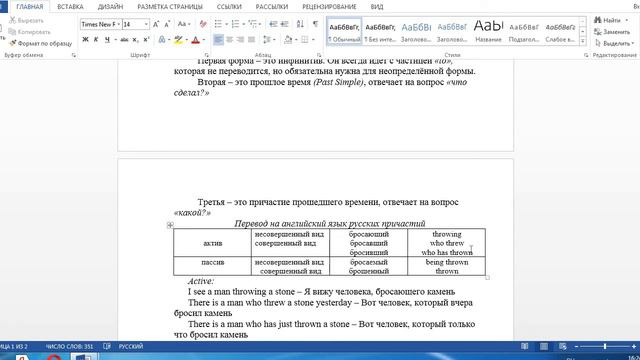The image size is (640, 360).
Task: Open the ВСТАВКА tab
Action: 70,7
